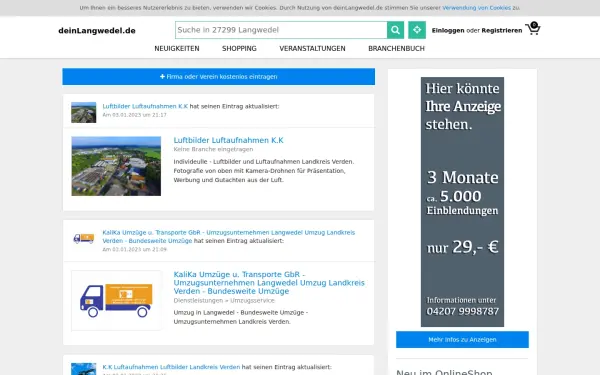Click 'Luftbilder Luftaufnahmen K.K' link in update header
This screenshot has width=600, height=375.
pos(145,106)
